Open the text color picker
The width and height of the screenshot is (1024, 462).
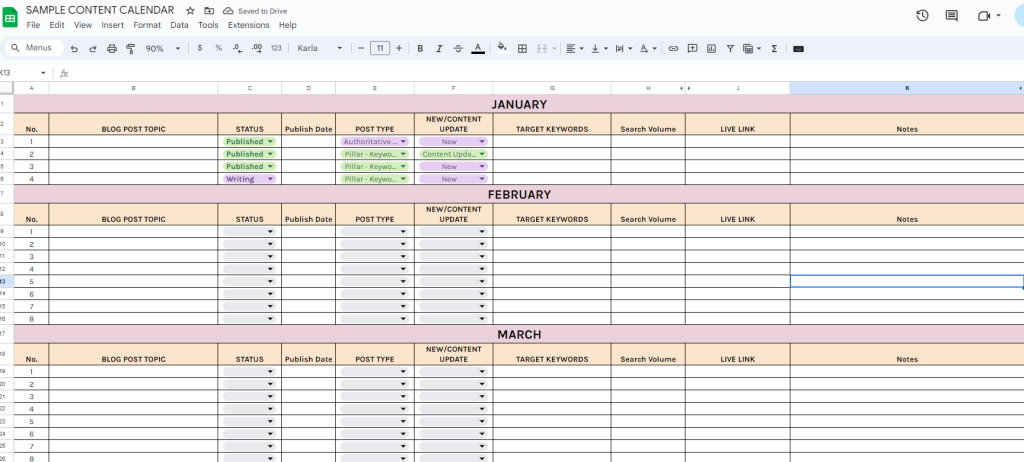[477, 48]
